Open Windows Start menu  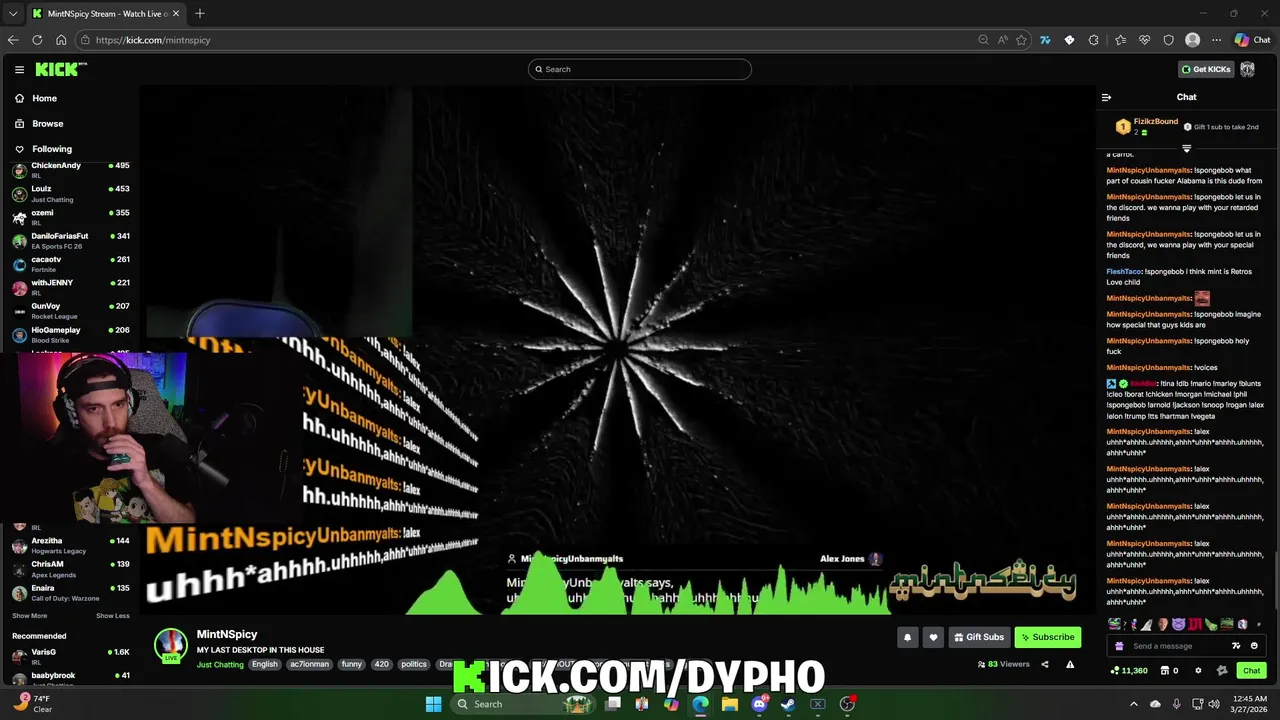click(x=433, y=704)
